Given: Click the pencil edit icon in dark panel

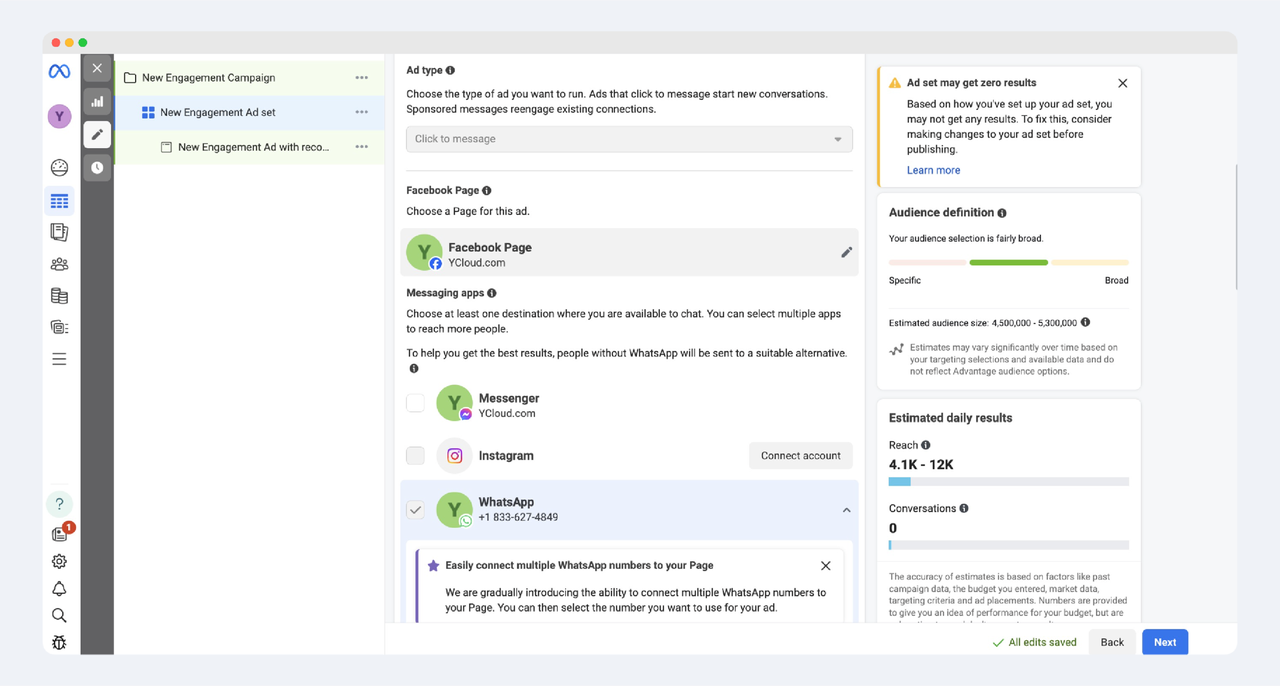Looking at the screenshot, I should pos(97,134).
